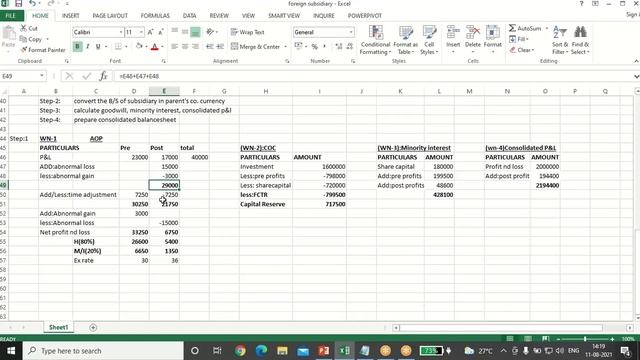Viewport: 640px width, 360px height.
Task: Add a new sheet
Action: (93, 327)
